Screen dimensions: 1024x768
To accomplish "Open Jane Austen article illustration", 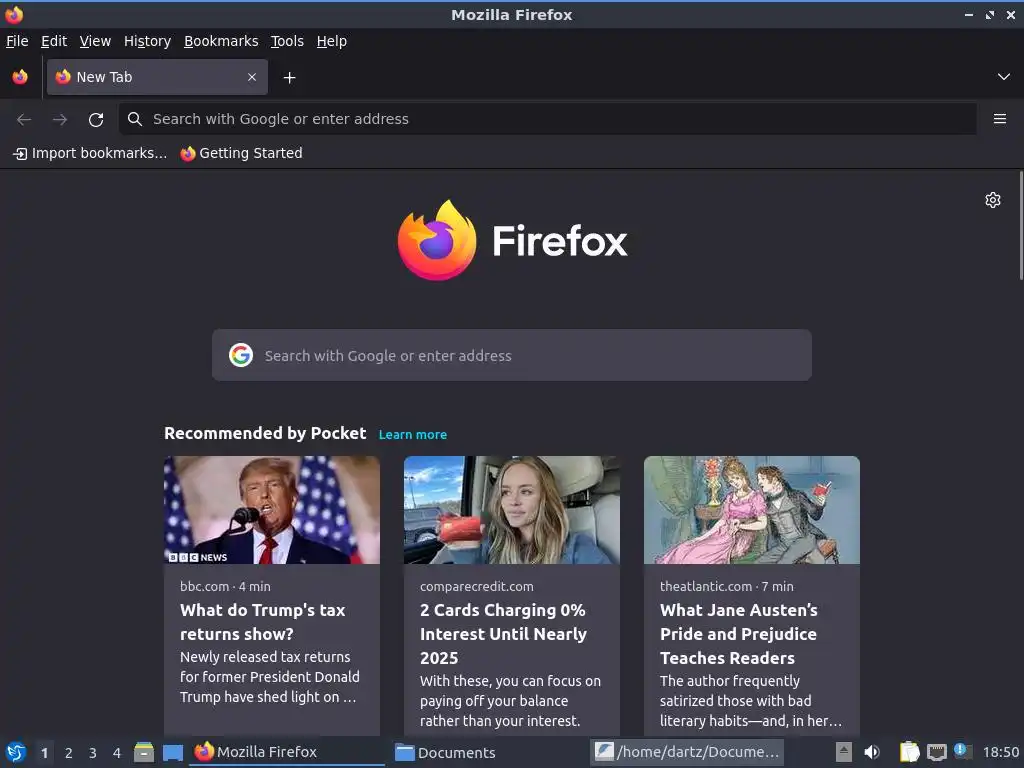I will tap(752, 510).
